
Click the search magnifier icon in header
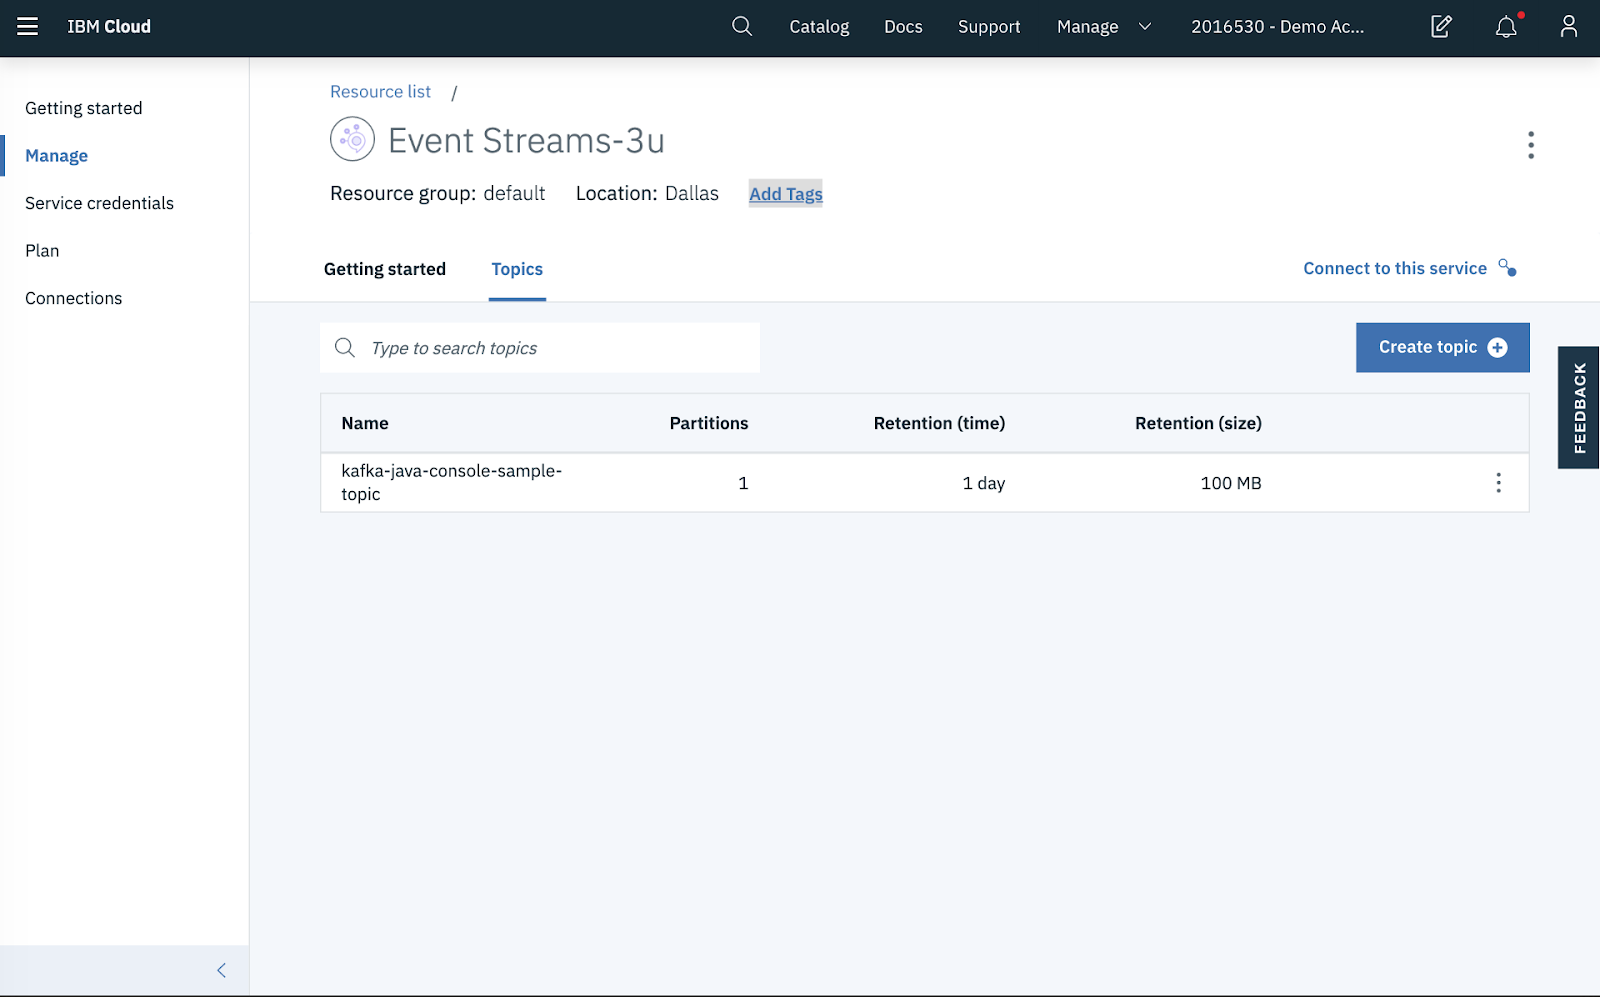(x=742, y=27)
